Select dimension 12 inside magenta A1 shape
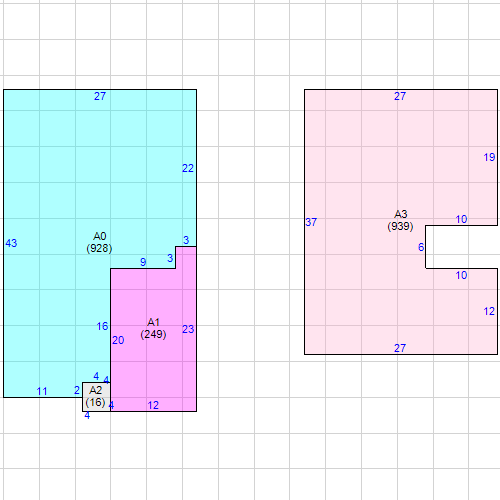This screenshot has height=500, width=500. pyautogui.click(x=153, y=405)
